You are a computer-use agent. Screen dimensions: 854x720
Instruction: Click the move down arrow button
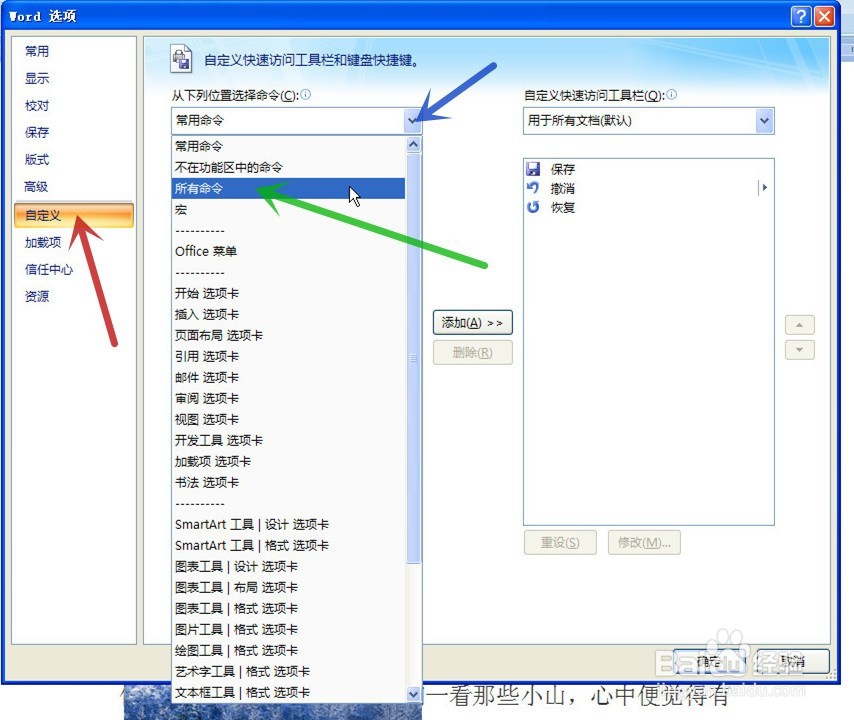(x=800, y=350)
